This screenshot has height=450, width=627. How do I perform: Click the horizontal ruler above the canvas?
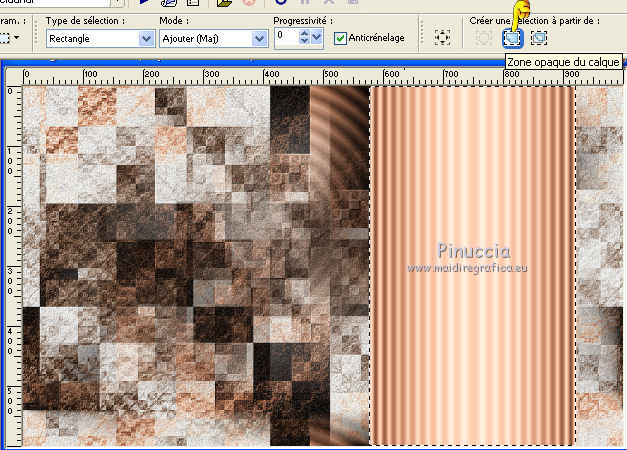[322, 76]
